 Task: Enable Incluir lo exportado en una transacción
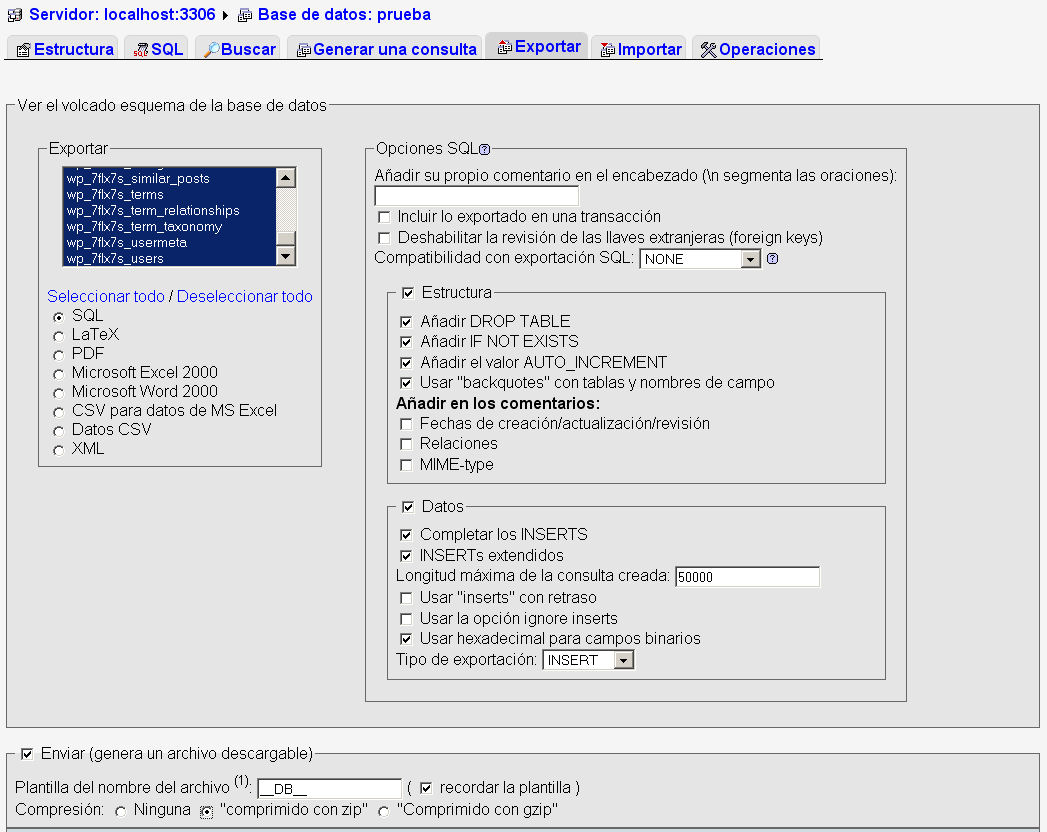(x=384, y=217)
